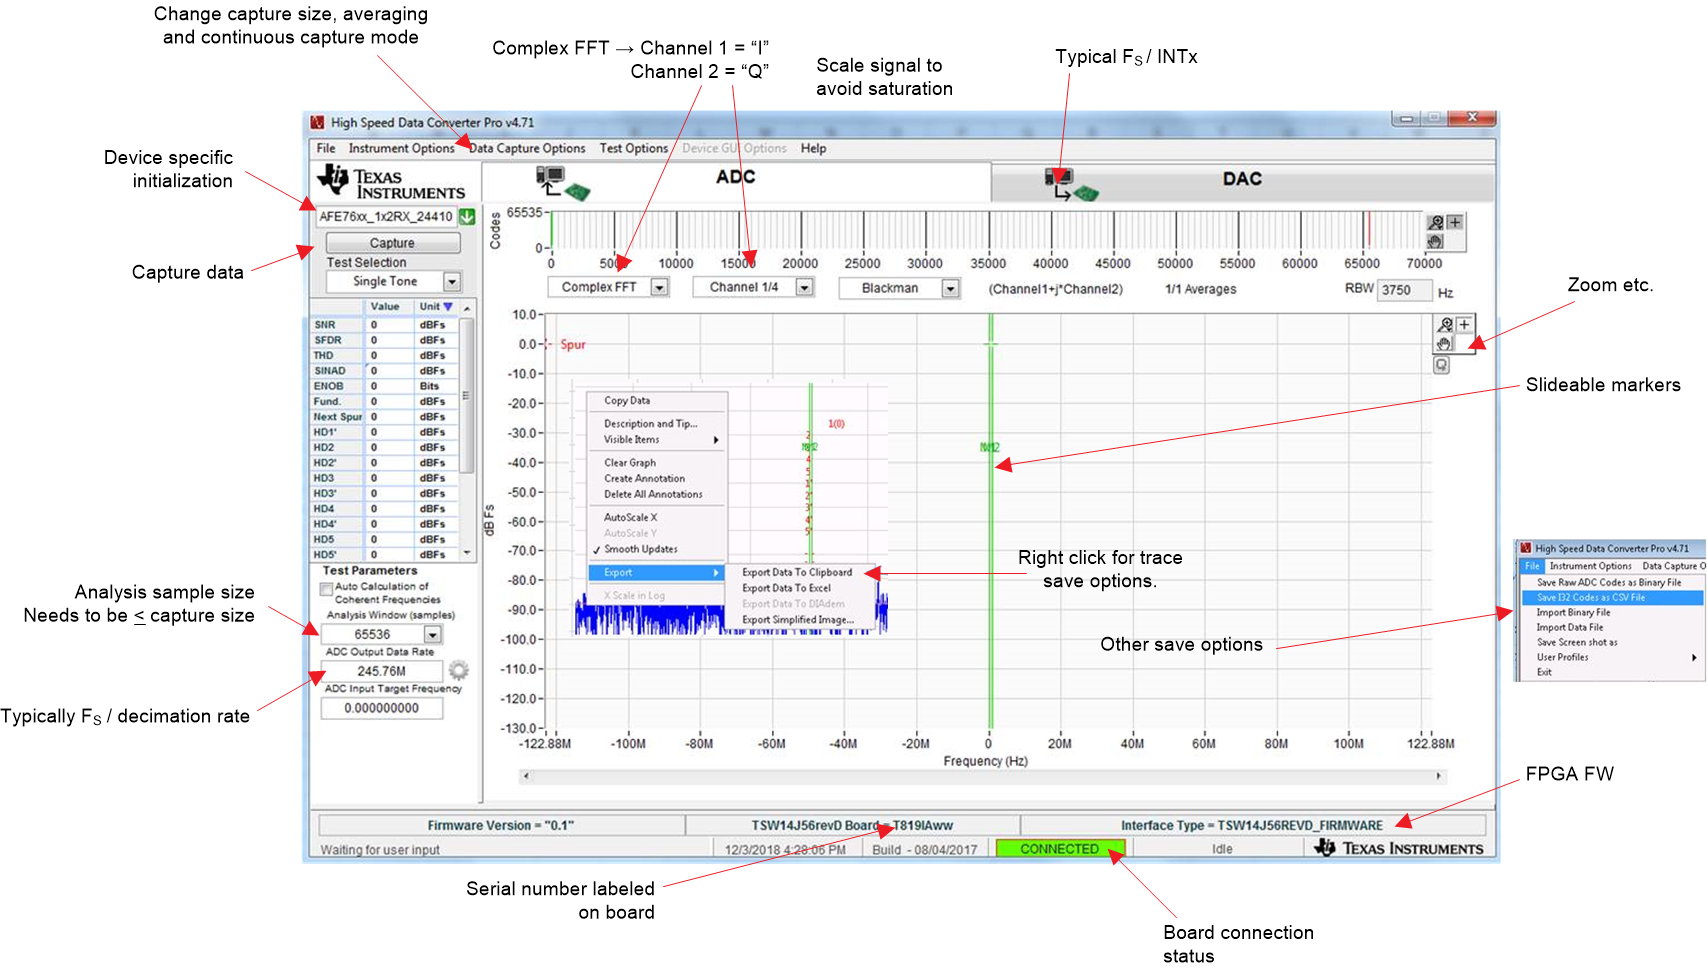Click the horizontal scrollbar under the frequency axis
The image size is (1707, 968).
click(982, 776)
